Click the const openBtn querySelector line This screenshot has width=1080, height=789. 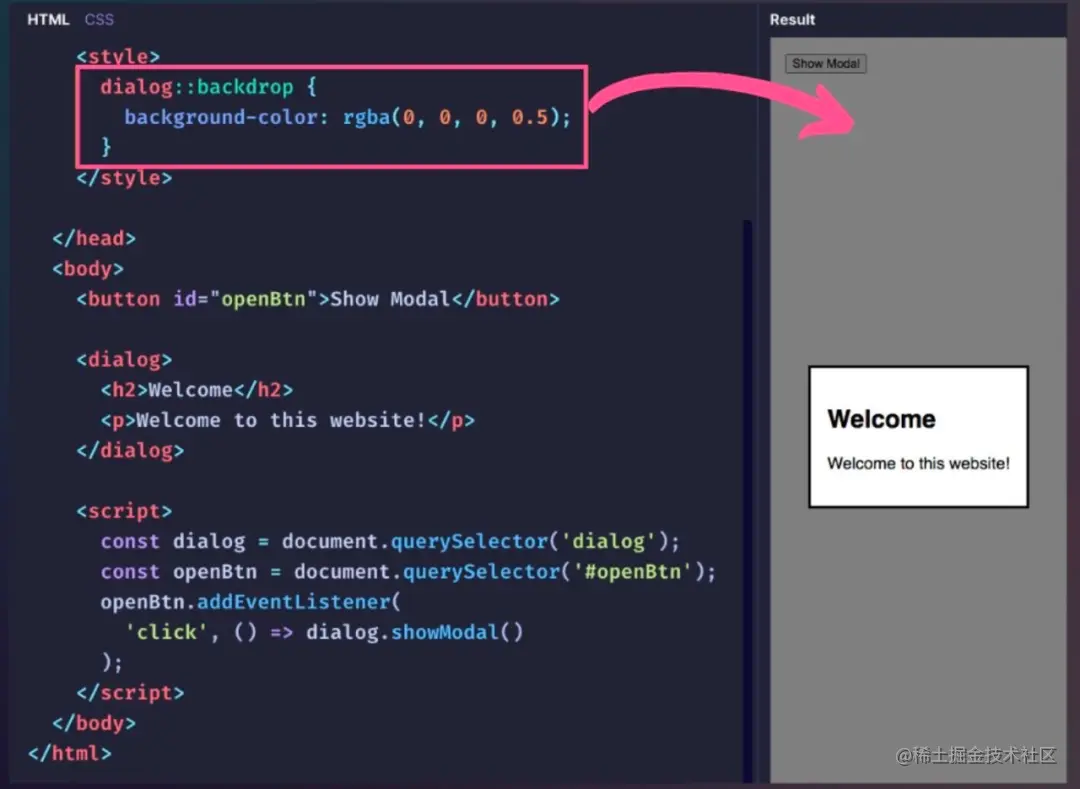pyautogui.click(x=408, y=571)
